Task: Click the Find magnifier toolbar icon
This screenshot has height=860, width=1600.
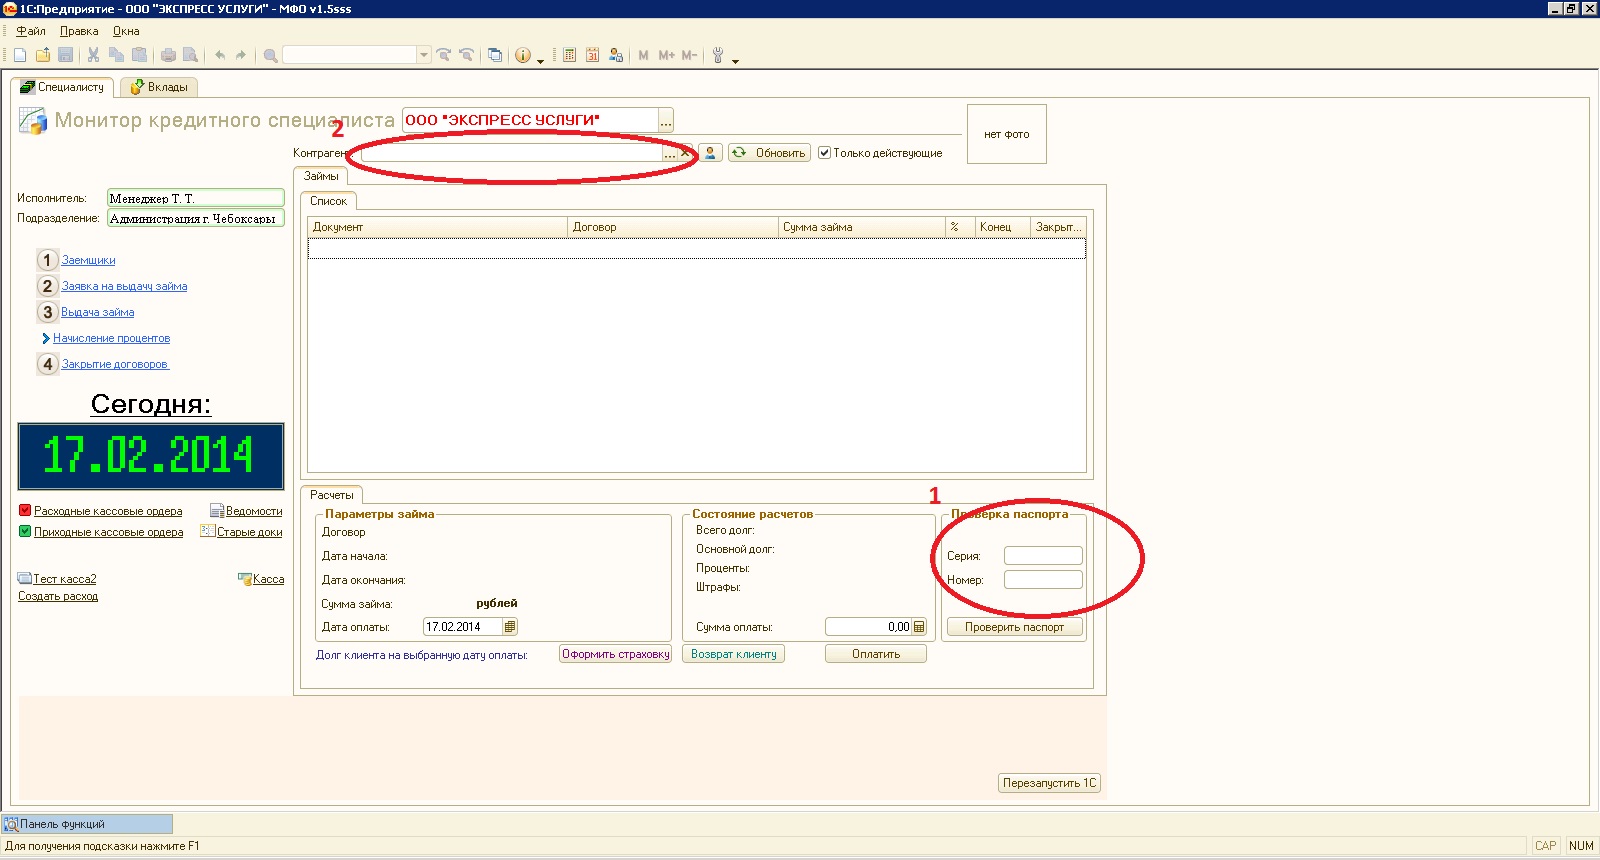Action: coord(270,55)
